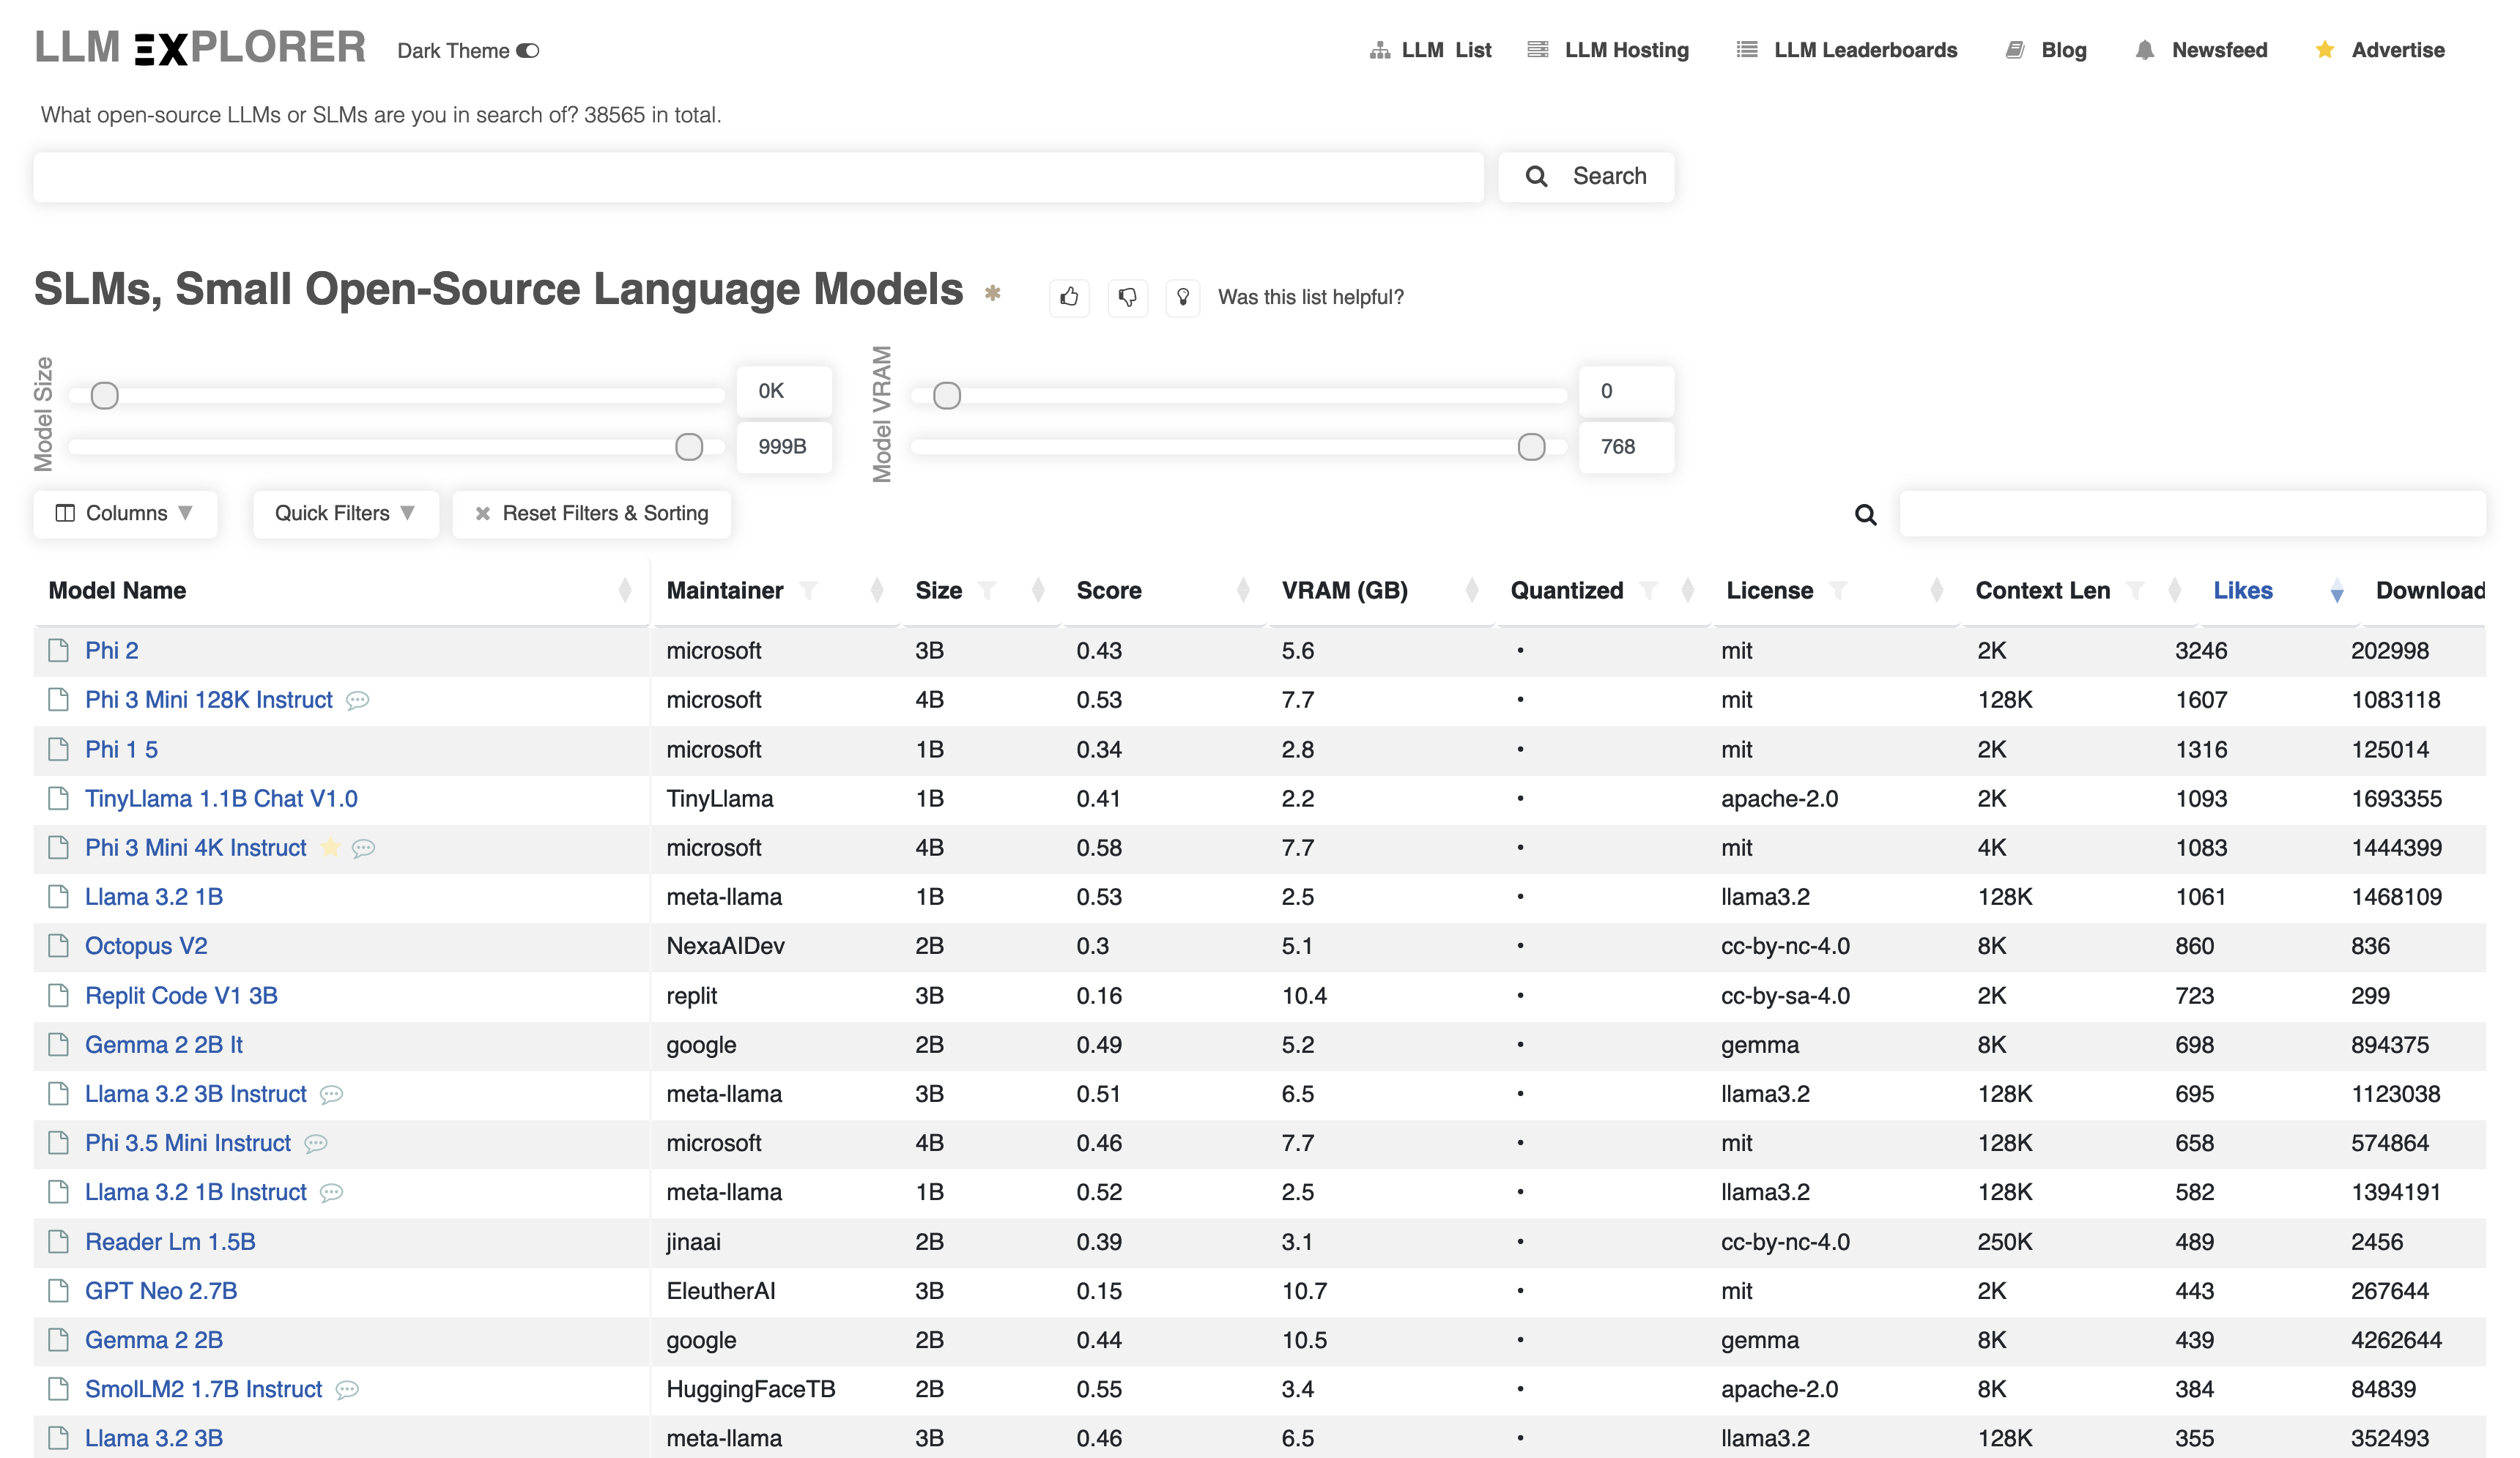Image resolution: width=2520 pixels, height=1458 pixels.
Task: Click the License column filter funnel icon
Action: (1838, 591)
